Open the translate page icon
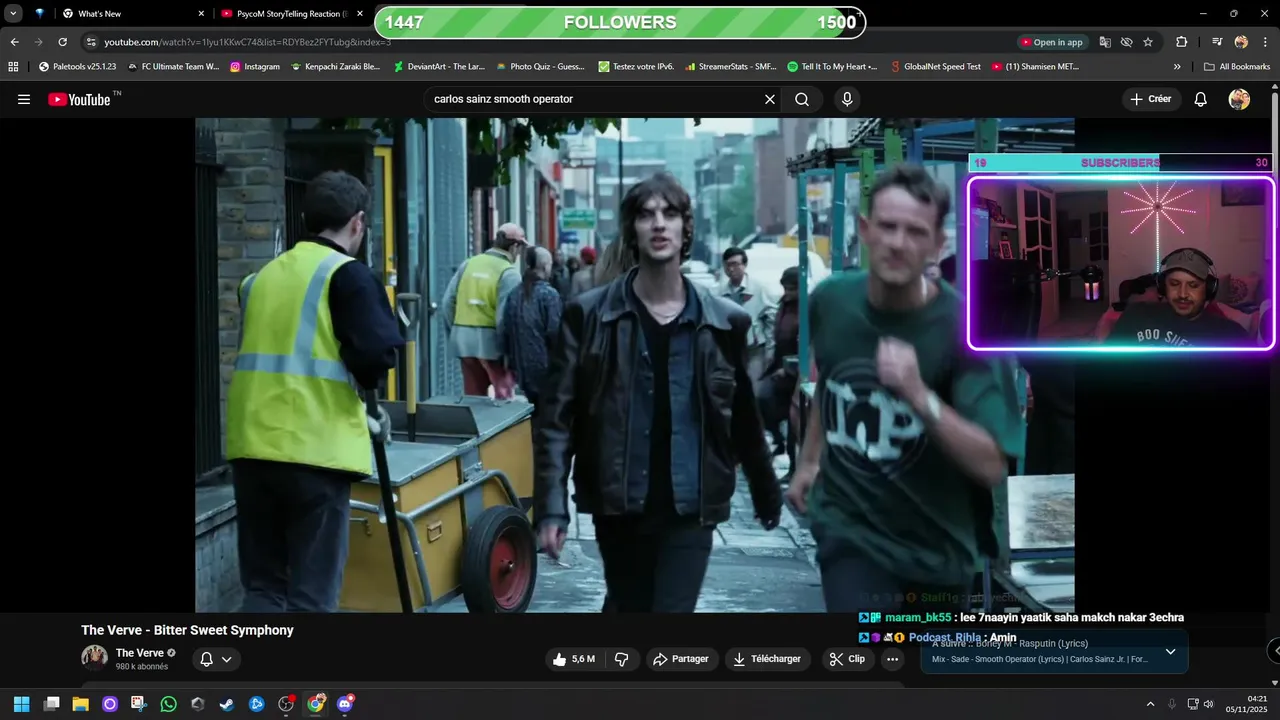1280x720 pixels. pyautogui.click(x=1105, y=42)
